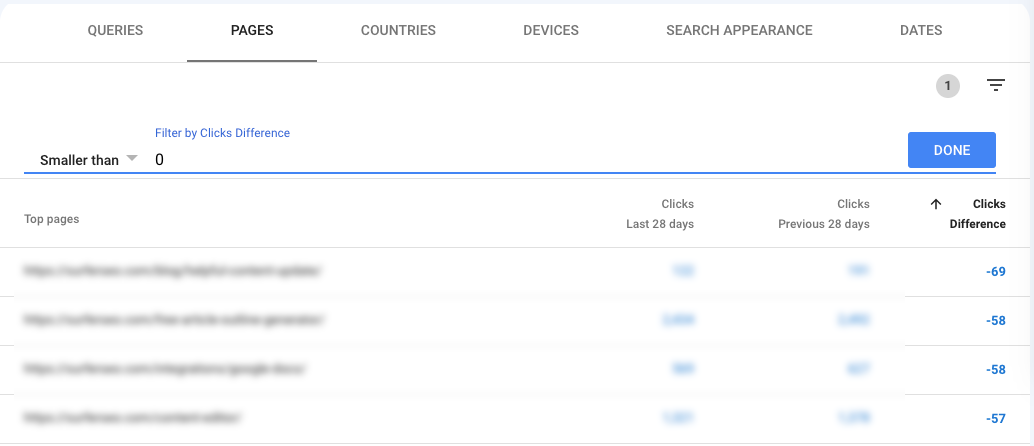Click the upward sort arrow icon
1034x446 pixels.
935,204
